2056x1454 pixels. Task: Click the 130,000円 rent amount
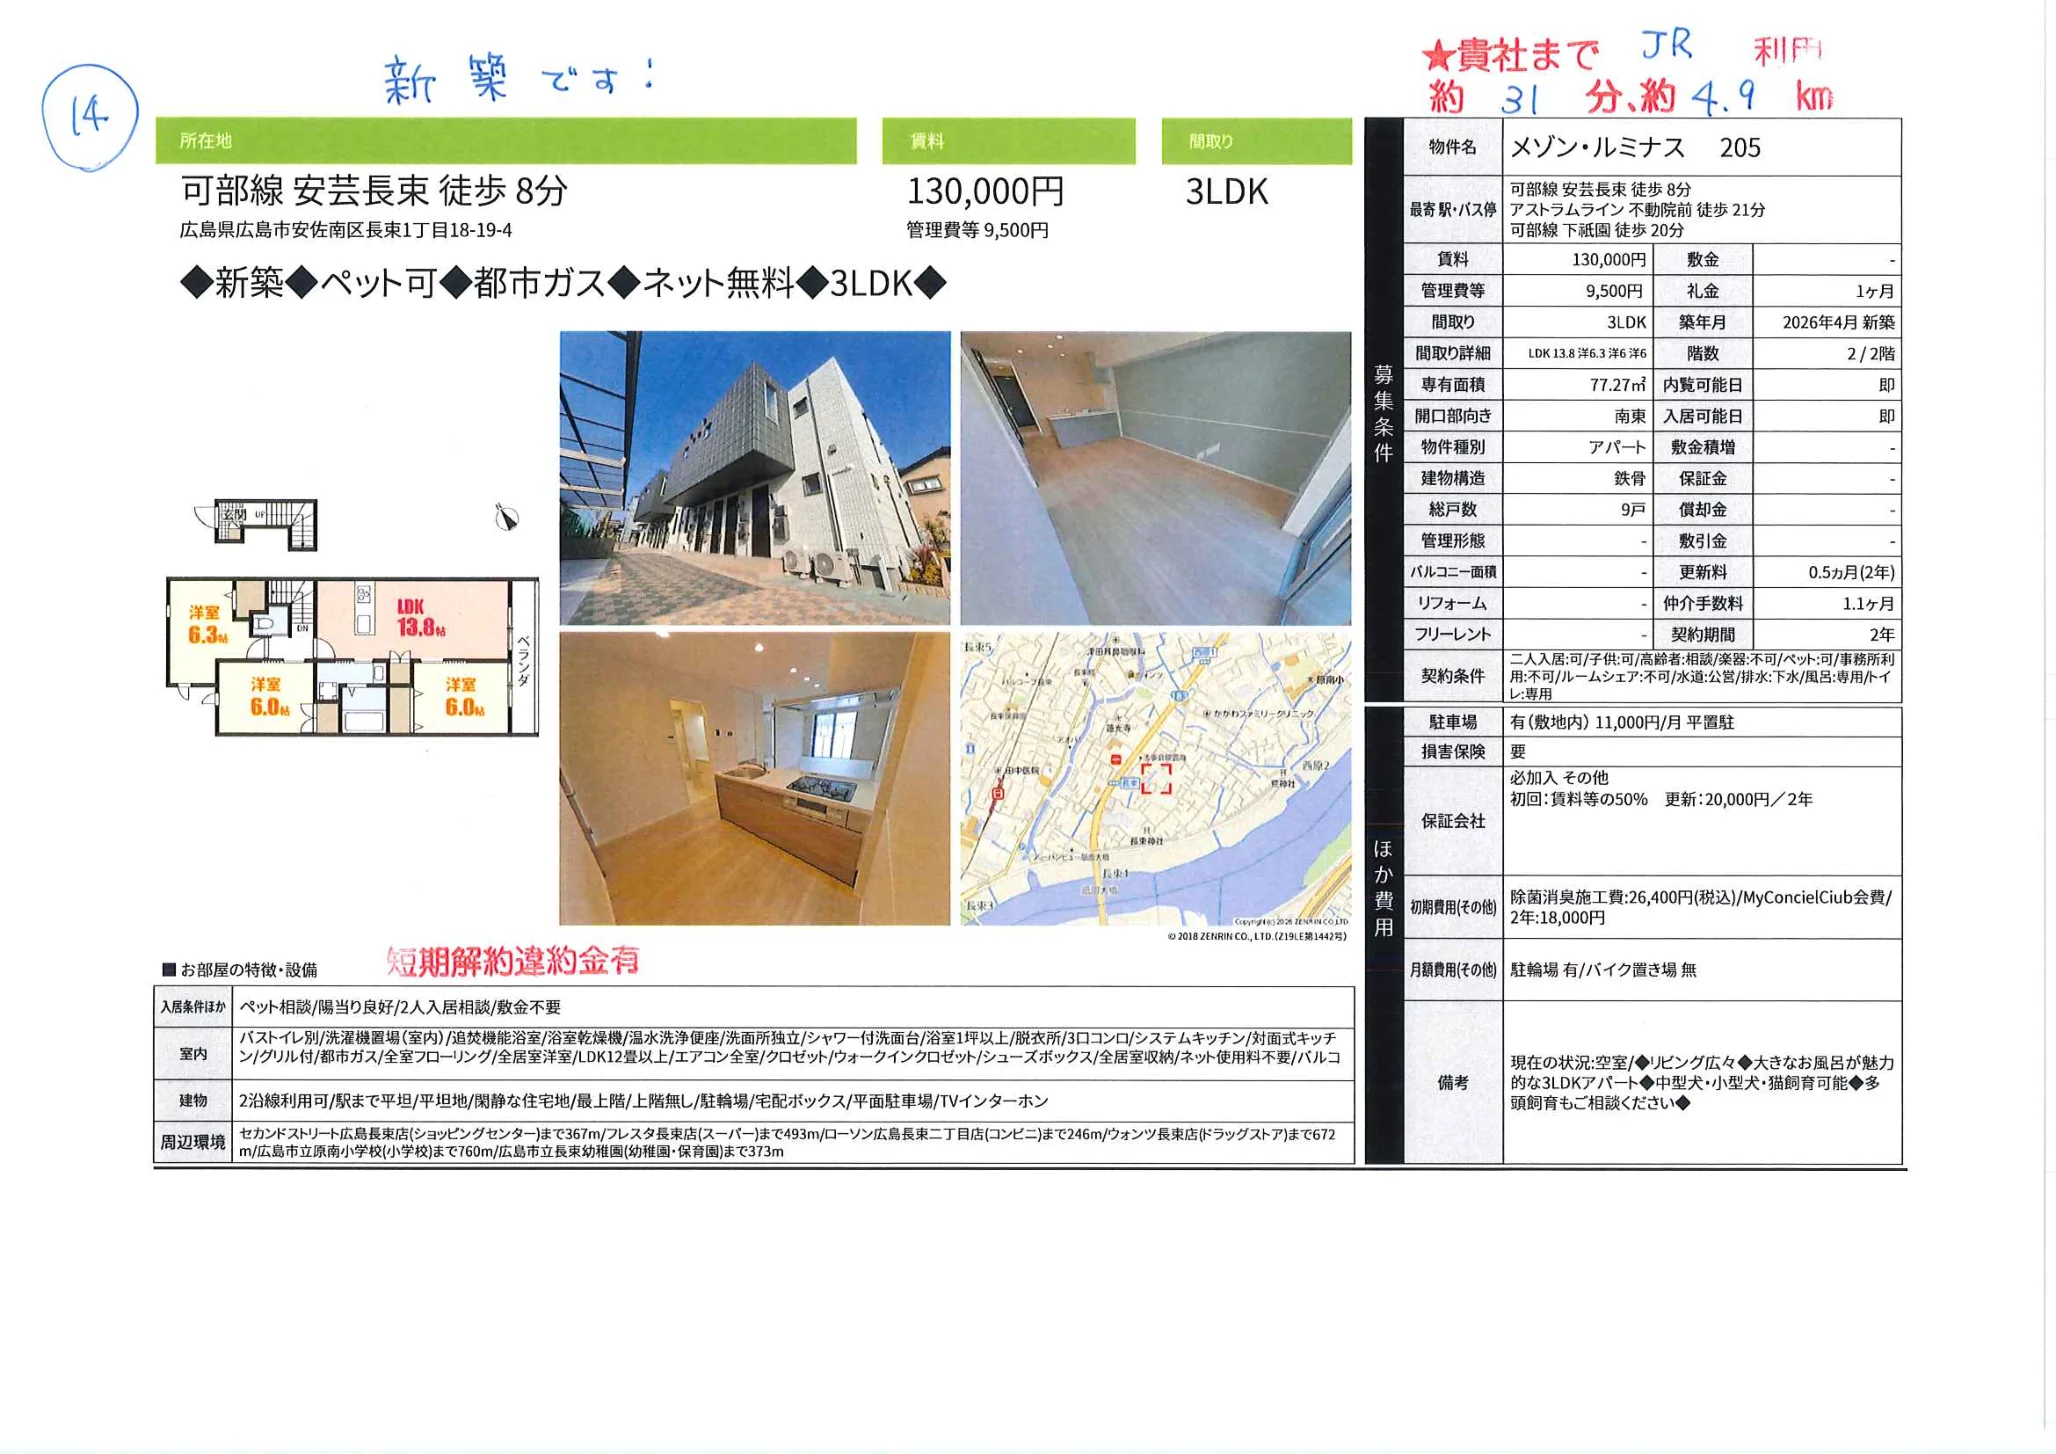click(x=985, y=191)
